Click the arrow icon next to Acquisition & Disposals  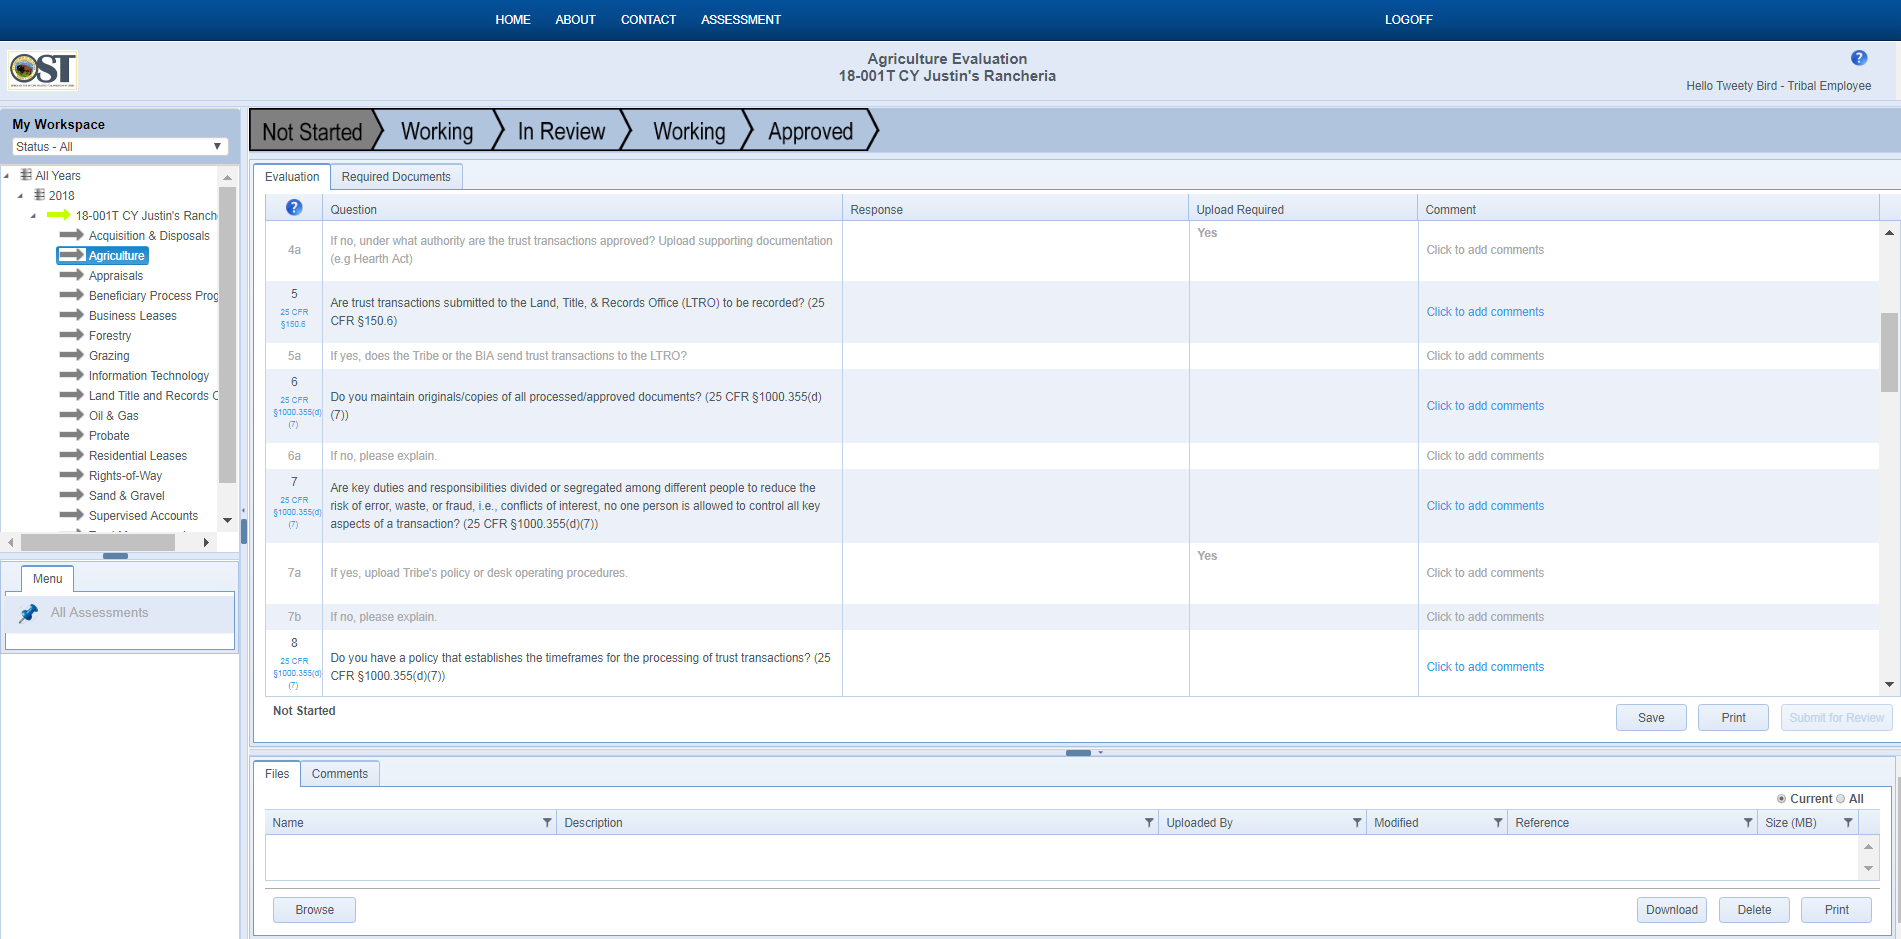[x=71, y=235]
